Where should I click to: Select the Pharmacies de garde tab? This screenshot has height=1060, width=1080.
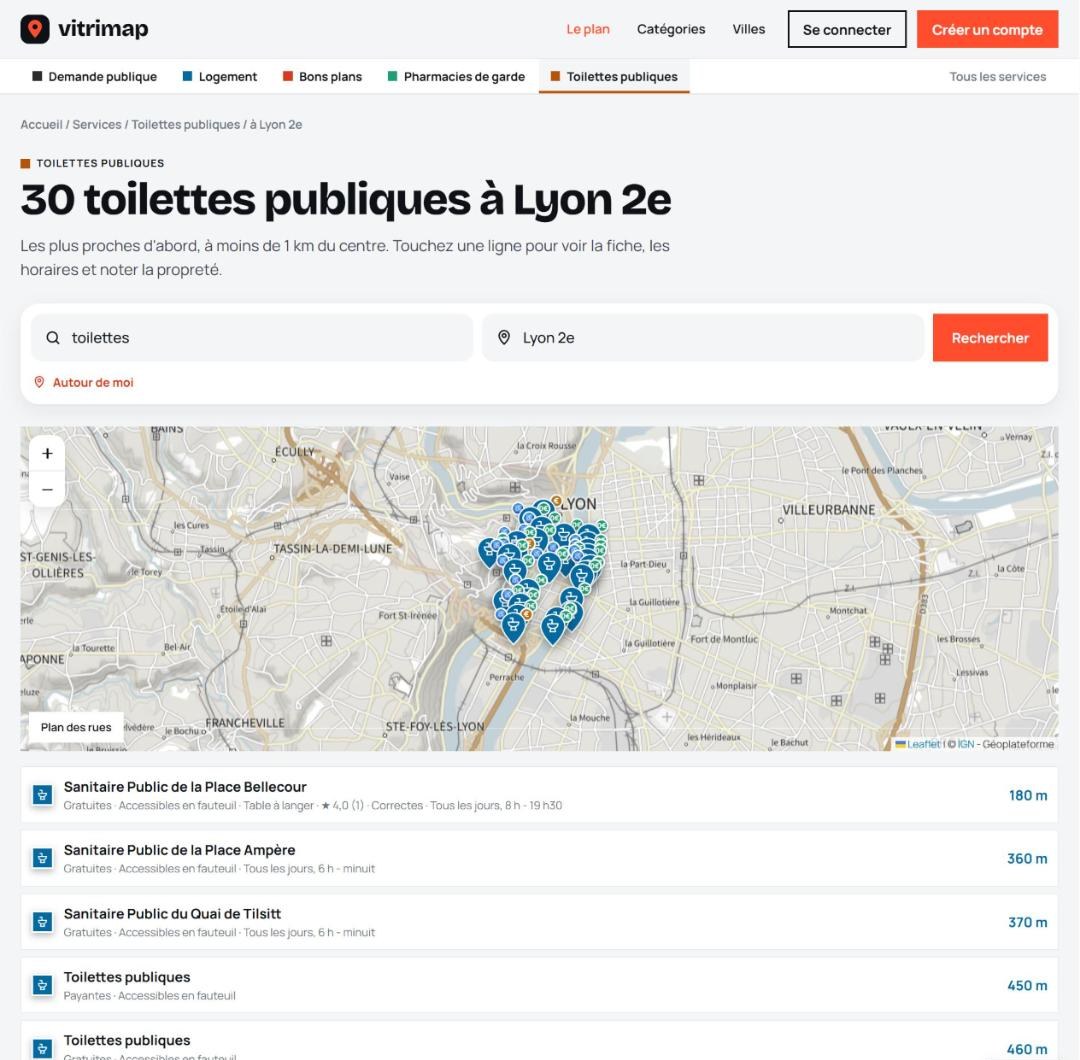[x=456, y=76]
